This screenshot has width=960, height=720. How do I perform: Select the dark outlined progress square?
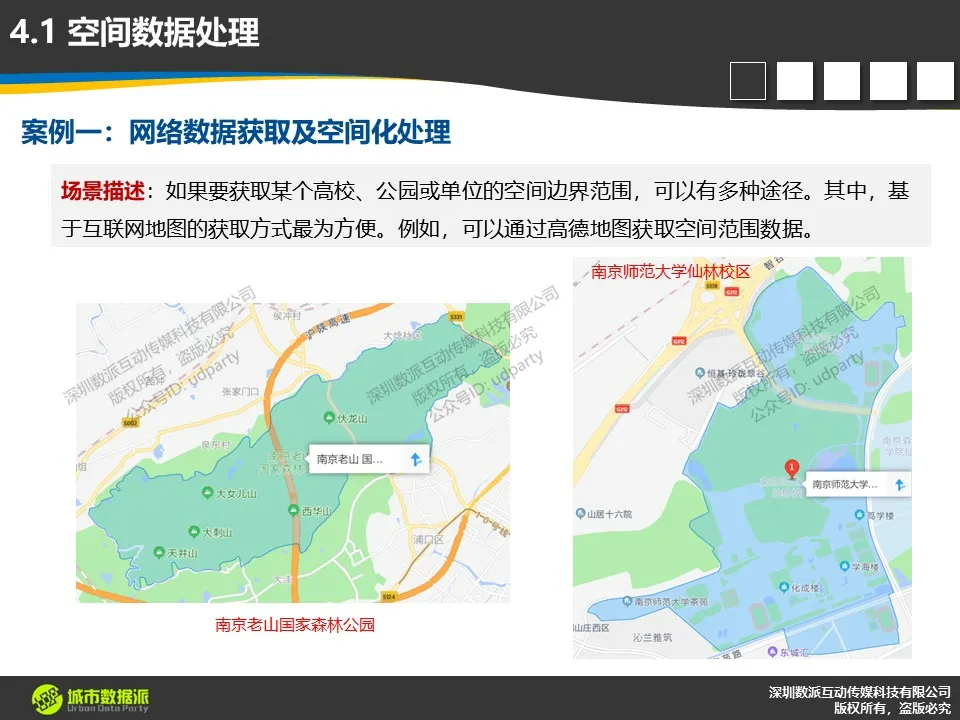point(748,81)
